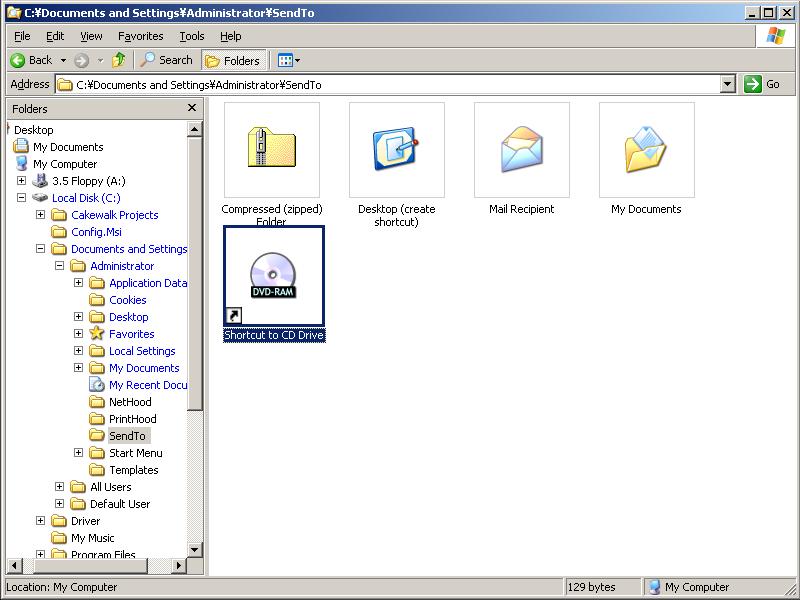
Task: Collapse the Administrator folder node
Action: click(x=60, y=266)
